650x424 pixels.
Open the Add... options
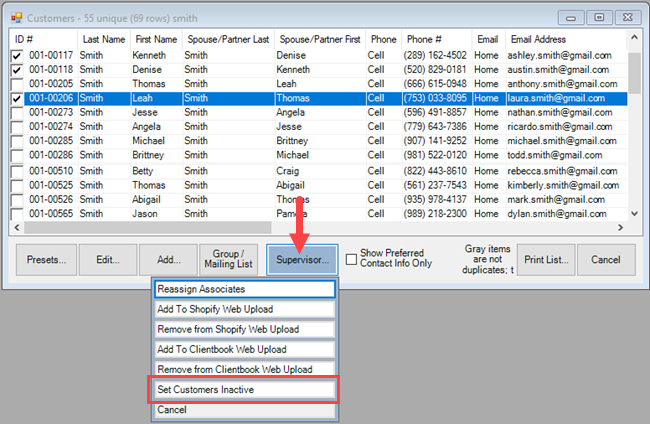(167, 259)
